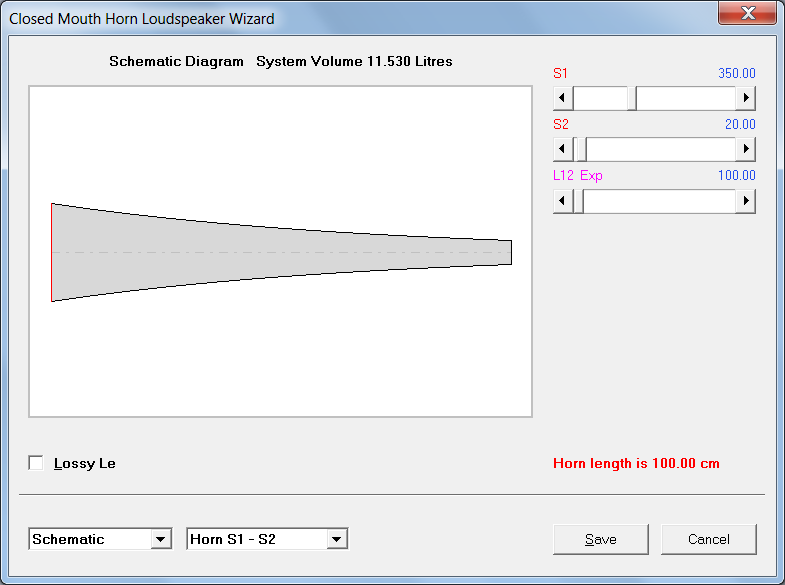Viewport: 785px width, 585px height.
Task: Click the System Volume 11.530 Litres text
Action: pos(354,61)
